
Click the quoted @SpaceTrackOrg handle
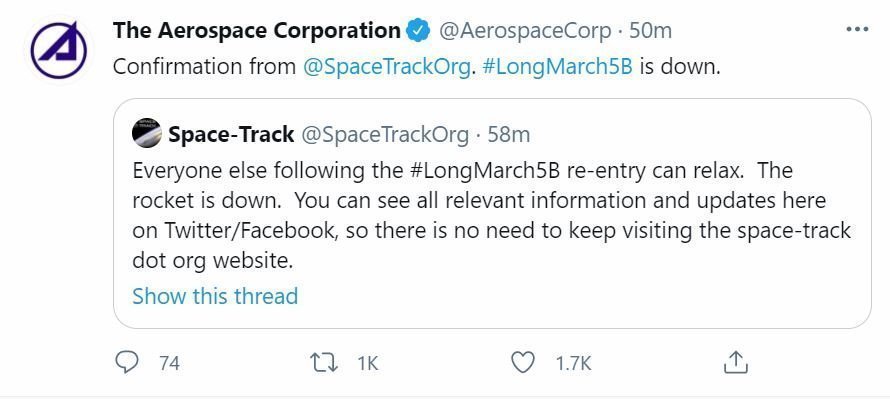pyautogui.click(x=384, y=135)
